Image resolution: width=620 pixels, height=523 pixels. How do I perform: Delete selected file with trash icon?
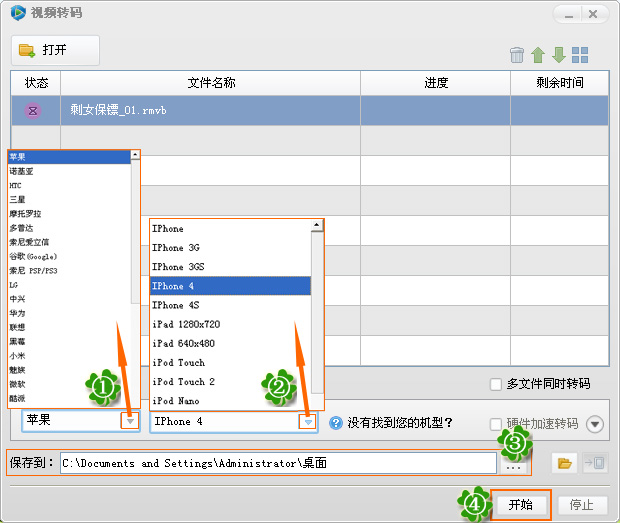517,55
